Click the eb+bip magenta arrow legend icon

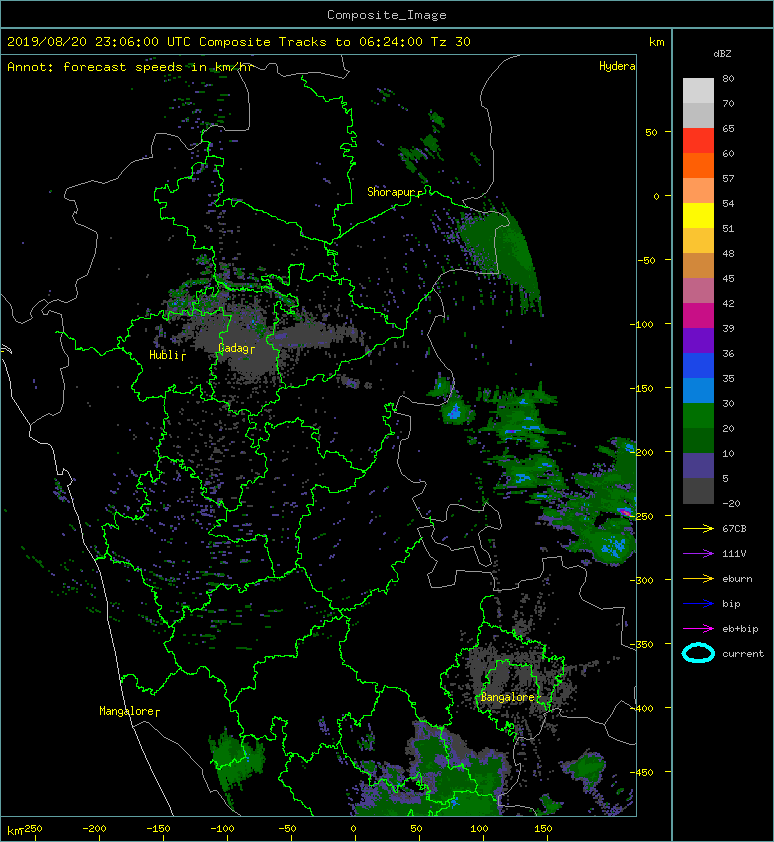coord(698,629)
